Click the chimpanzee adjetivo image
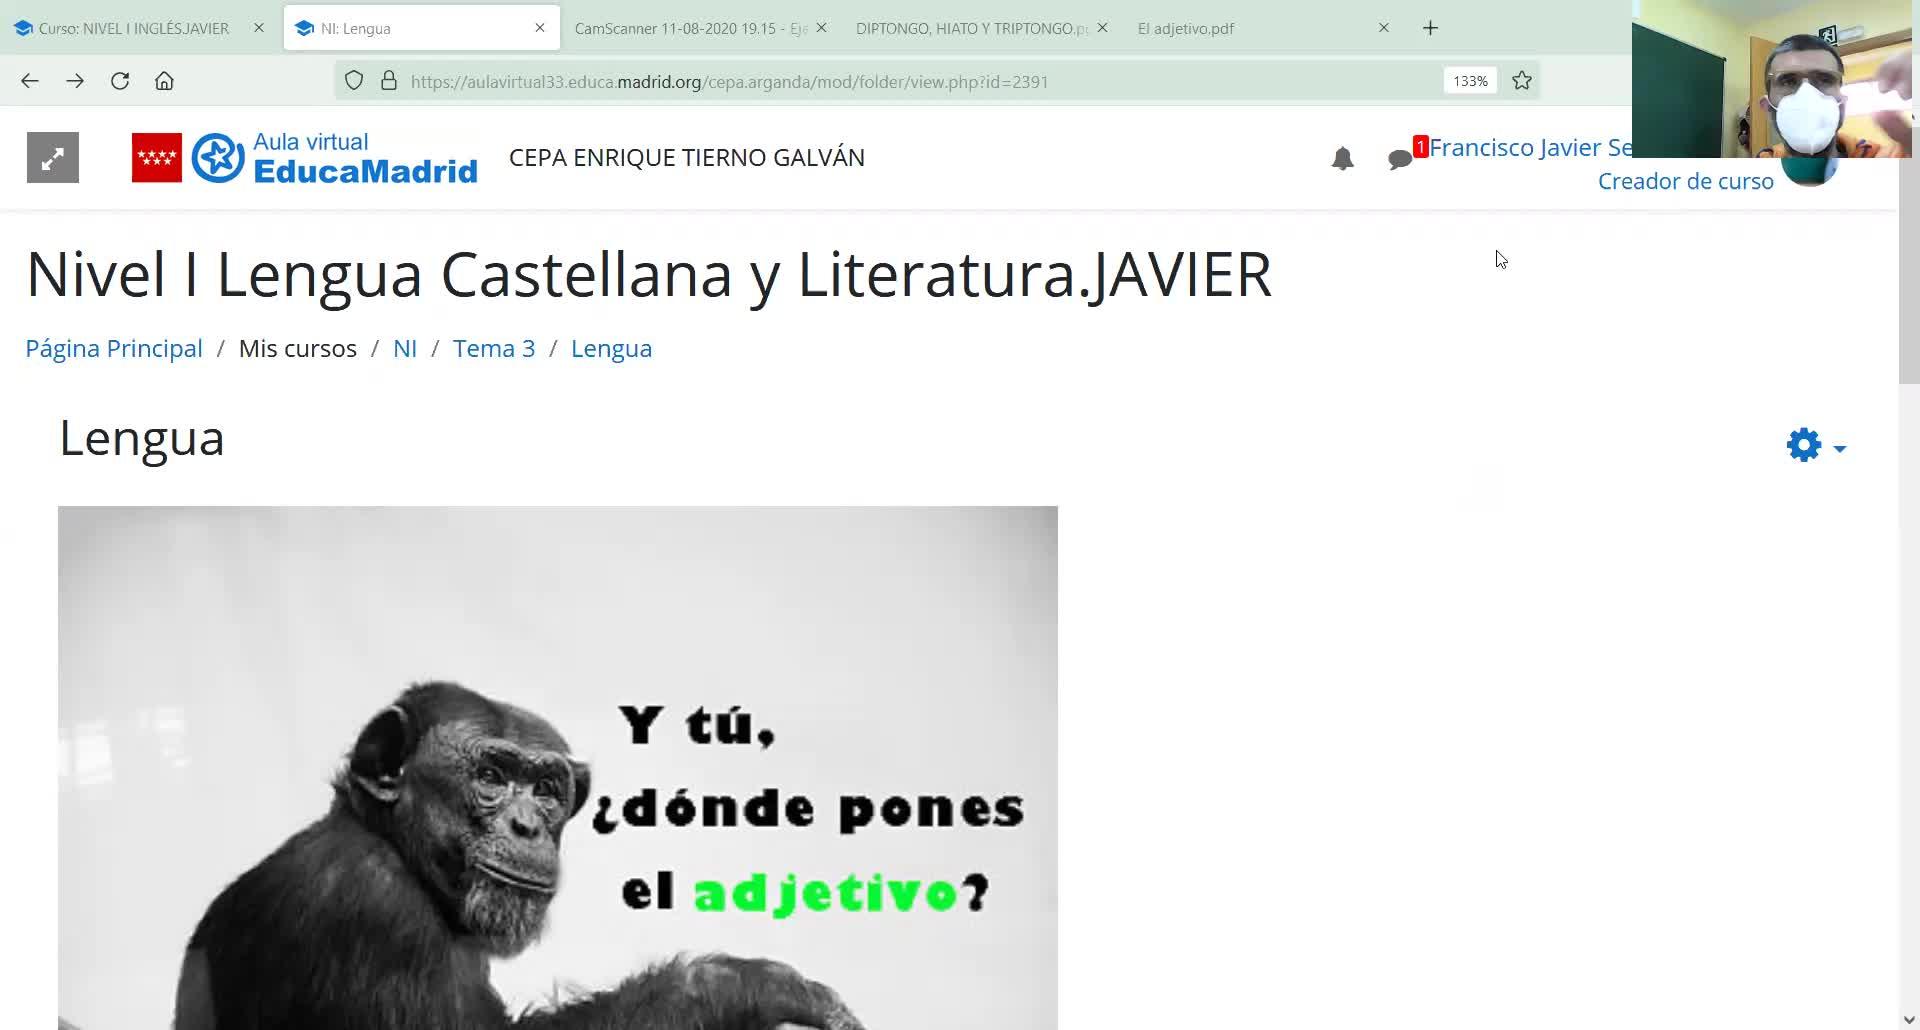1920x1030 pixels. click(x=558, y=768)
